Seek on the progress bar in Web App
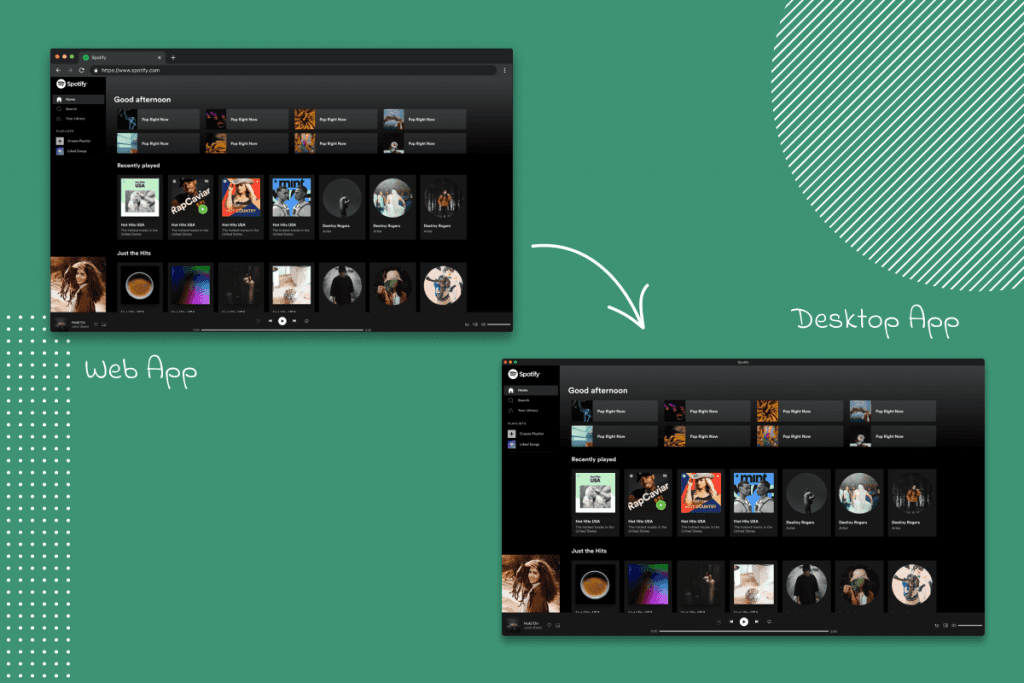1024x683 pixels. click(282, 330)
